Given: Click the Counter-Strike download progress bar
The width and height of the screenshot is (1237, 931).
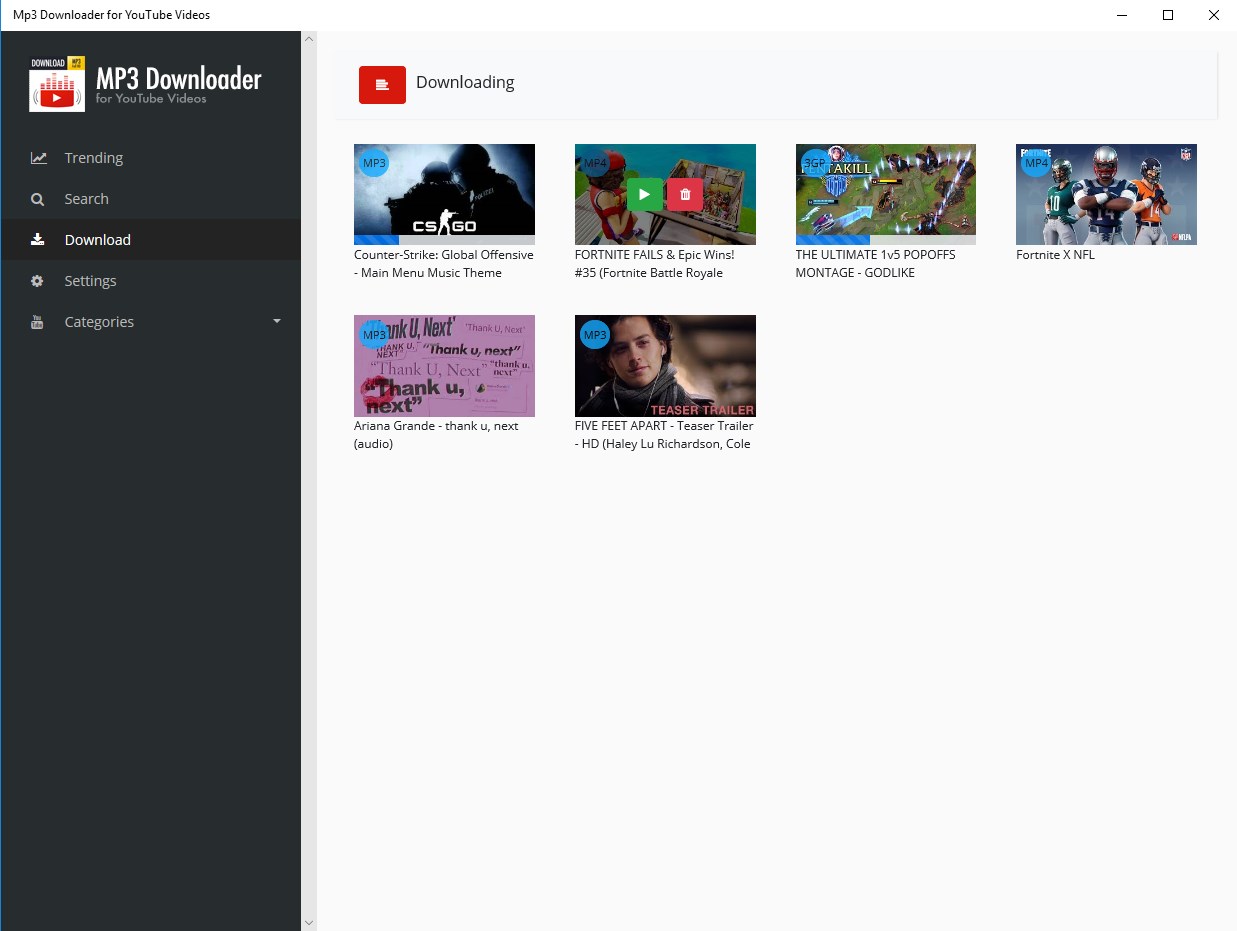Looking at the screenshot, I should pyautogui.click(x=444, y=240).
